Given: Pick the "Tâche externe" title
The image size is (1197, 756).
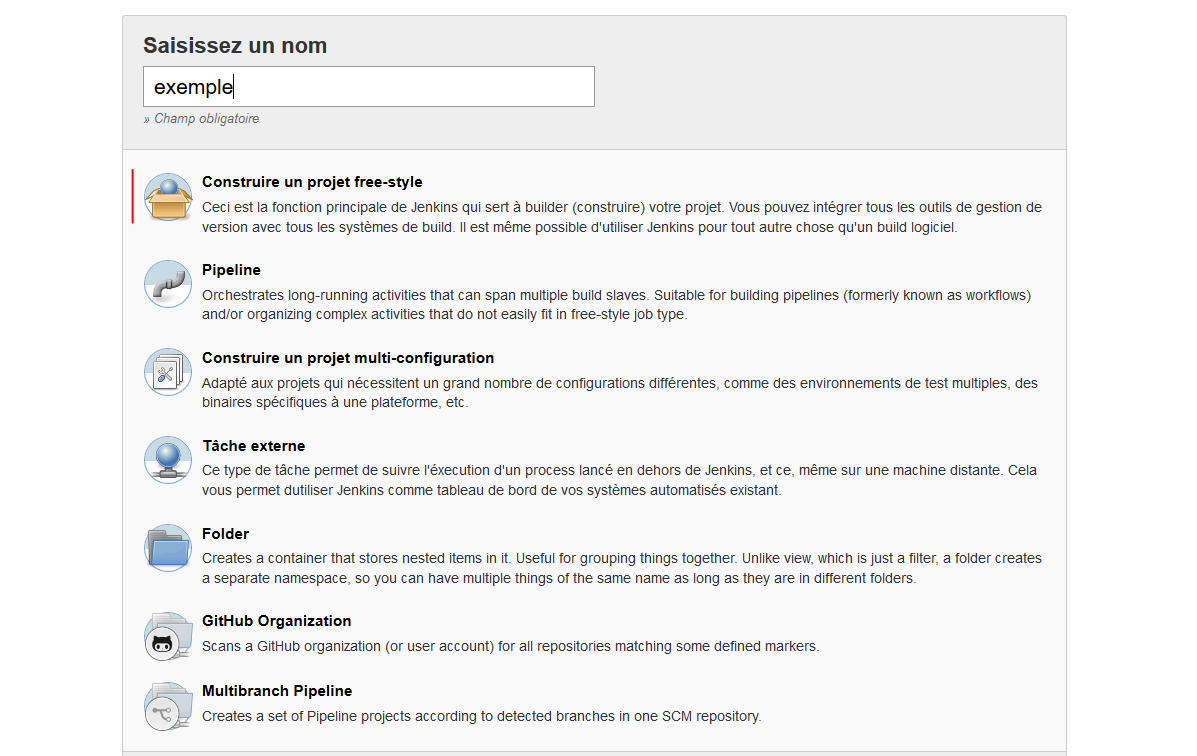Looking at the screenshot, I should (253, 446).
